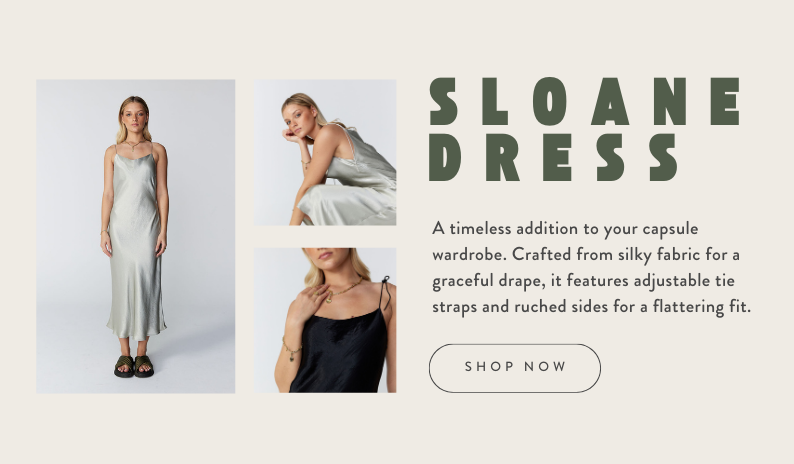Viewport: 794px width, 464px height.
Task: Click the hem of the standing silver dress
Action: point(136,330)
